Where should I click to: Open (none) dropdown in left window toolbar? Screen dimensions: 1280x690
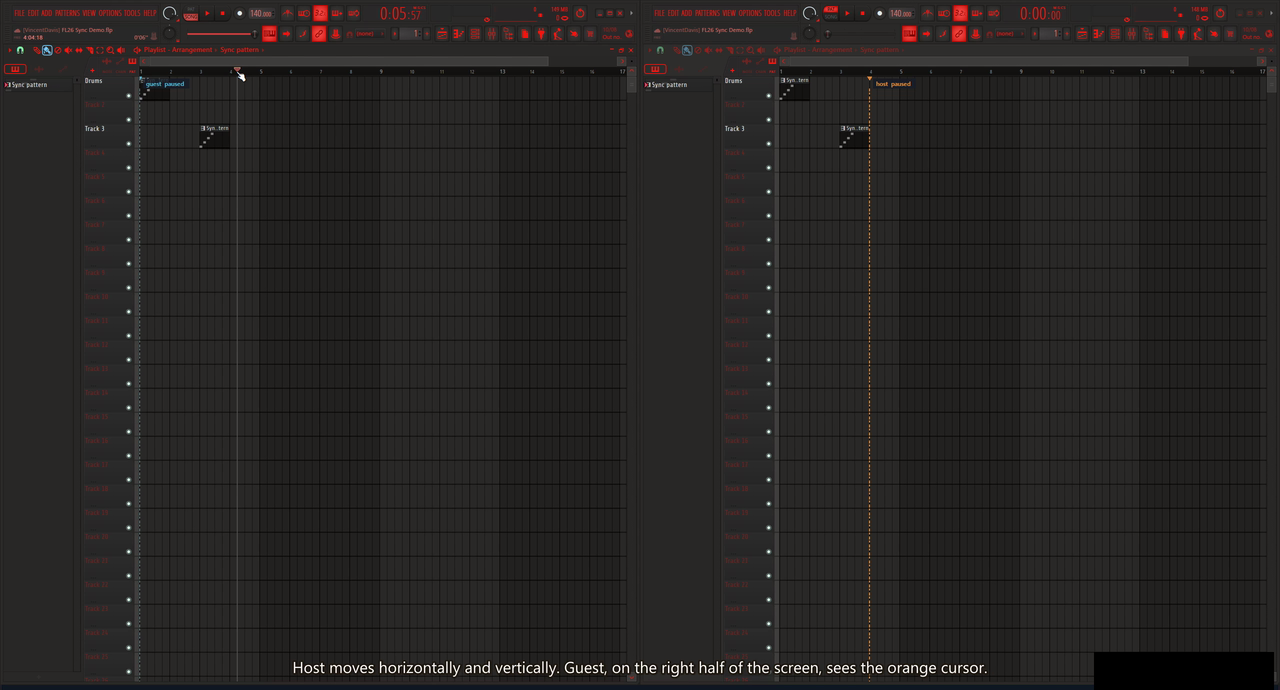[x=368, y=34]
